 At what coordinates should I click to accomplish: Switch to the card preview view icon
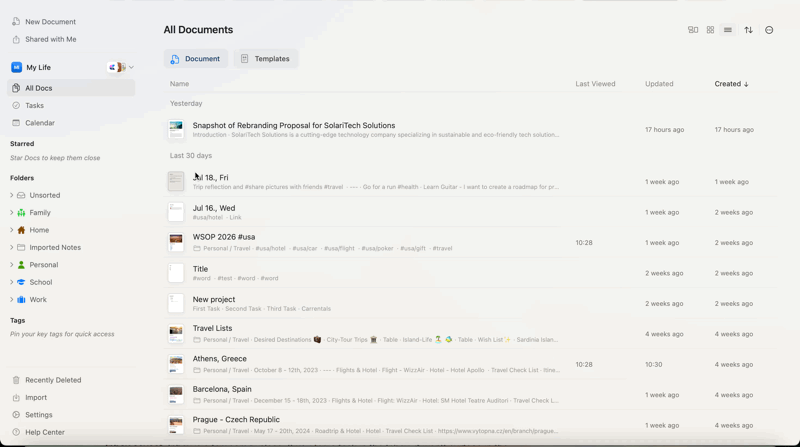[x=693, y=30]
